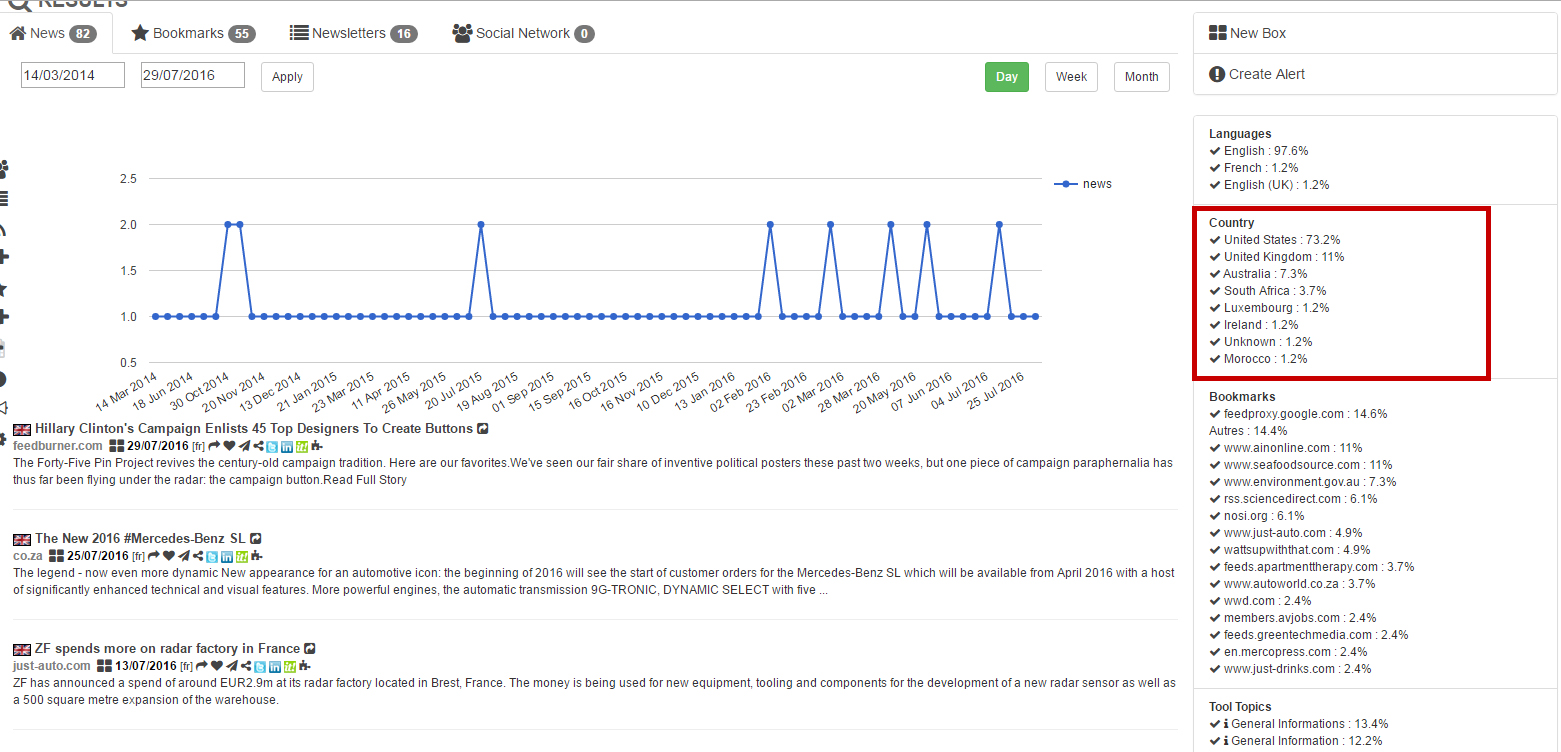The height and width of the screenshot is (752, 1561).
Task: Apply the selected date range
Action: (x=287, y=77)
